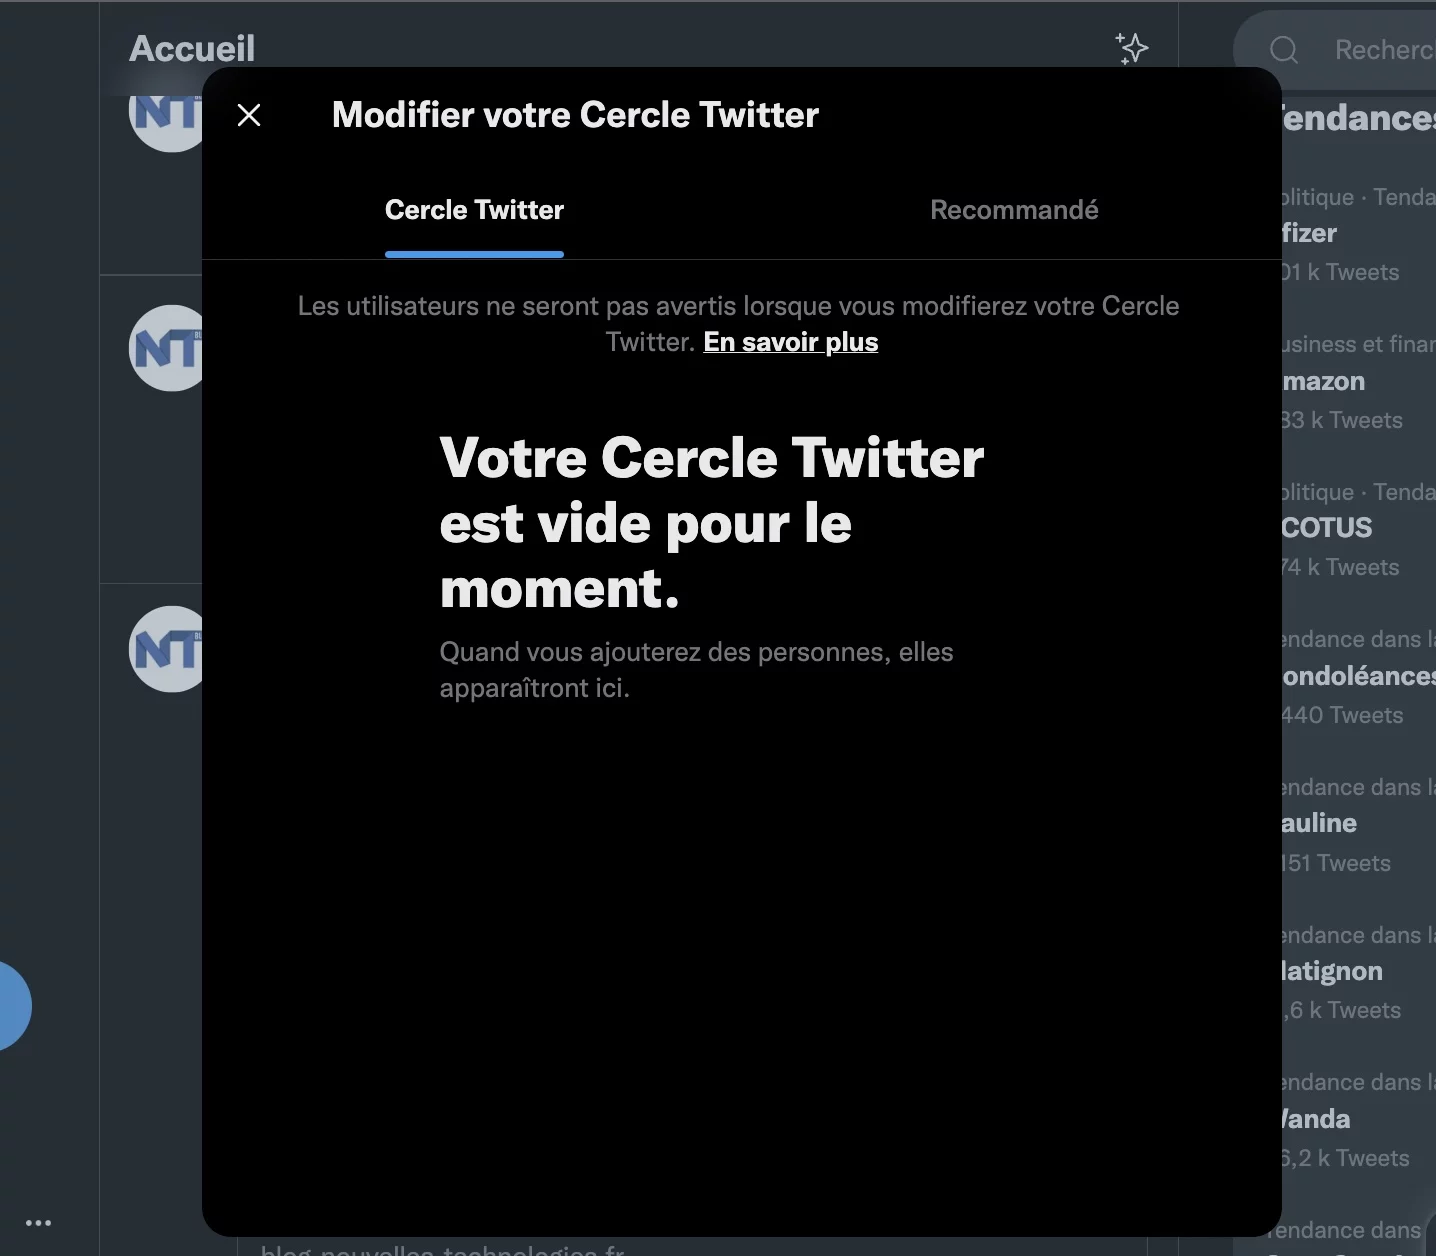Open the Condoléances trend
Viewport: 1436px width, 1256px height.
[1356, 676]
